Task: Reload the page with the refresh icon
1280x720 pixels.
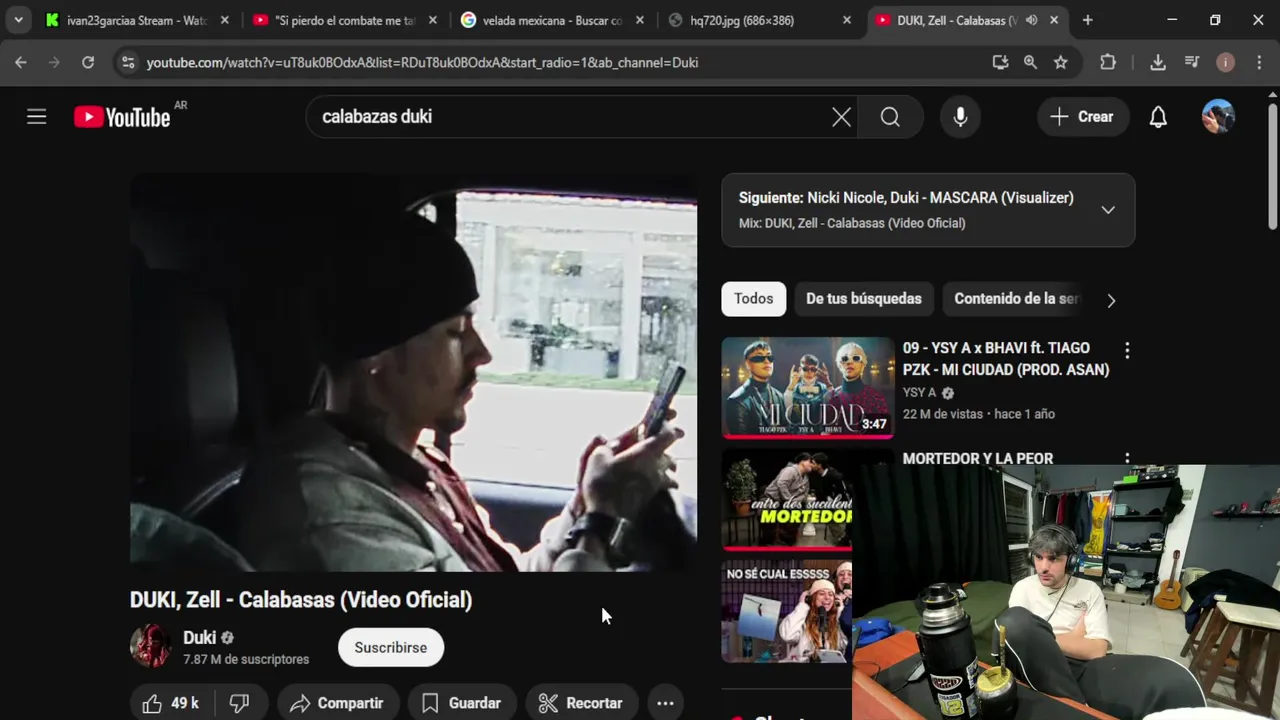Action: point(88,62)
